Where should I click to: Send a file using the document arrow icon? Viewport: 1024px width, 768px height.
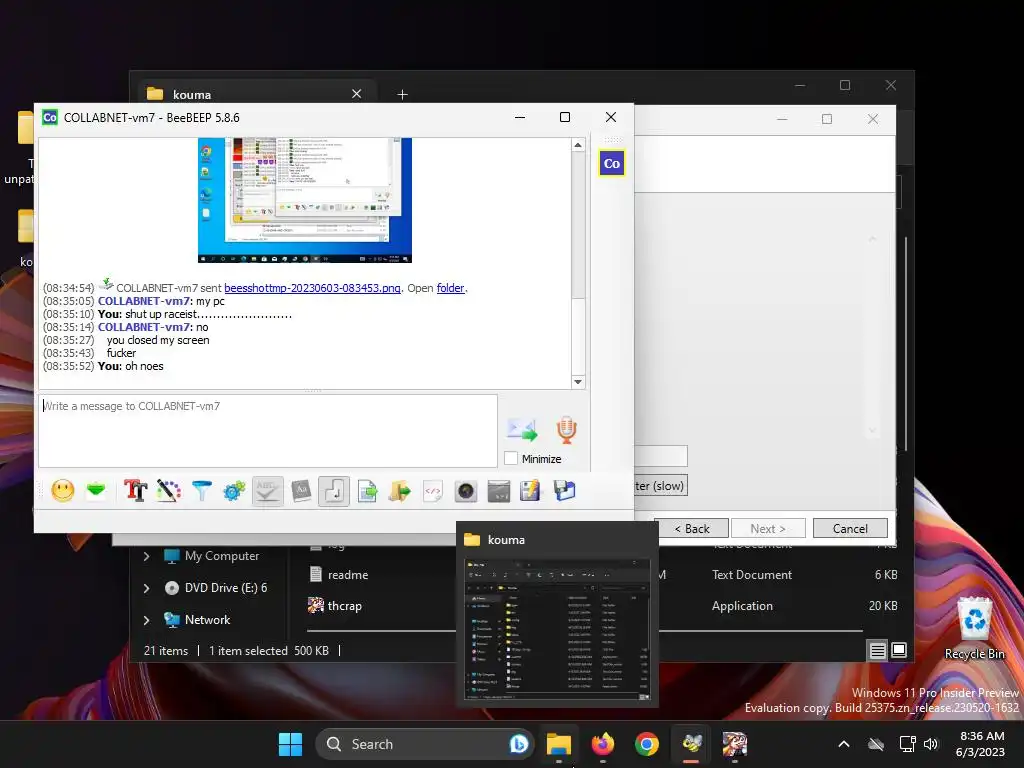click(367, 490)
